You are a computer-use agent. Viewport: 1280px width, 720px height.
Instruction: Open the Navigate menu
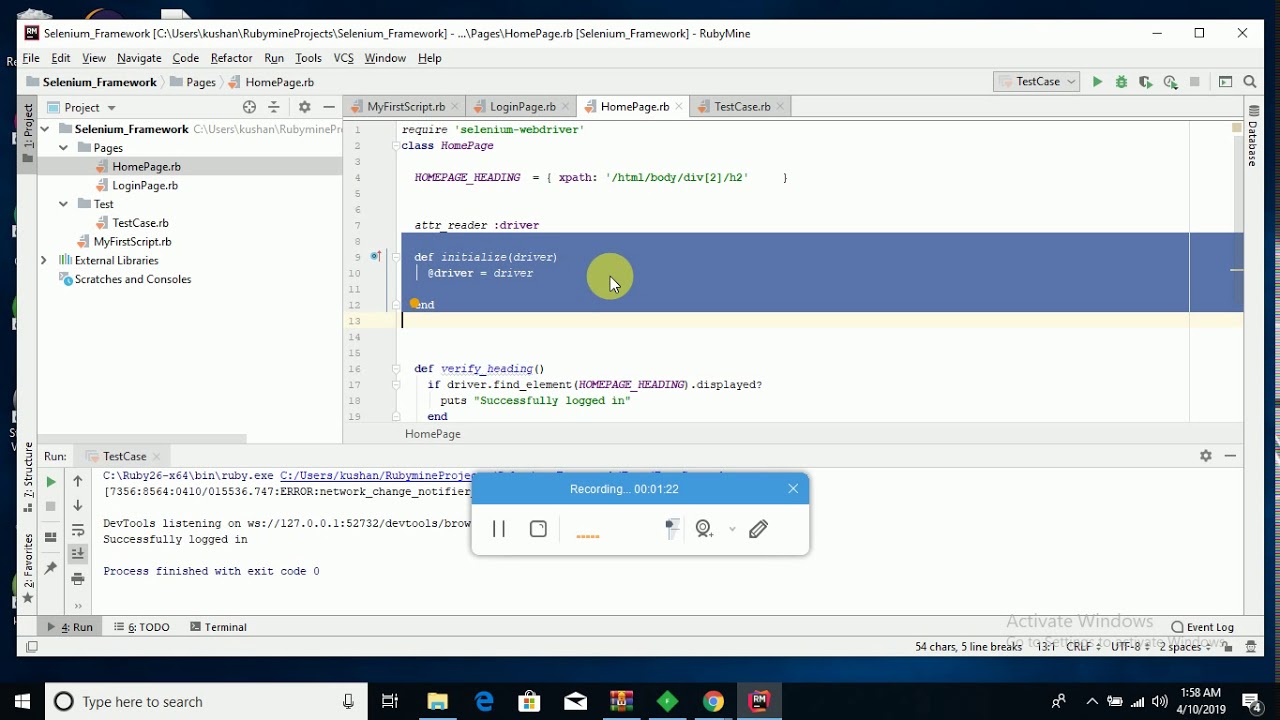point(139,58)
